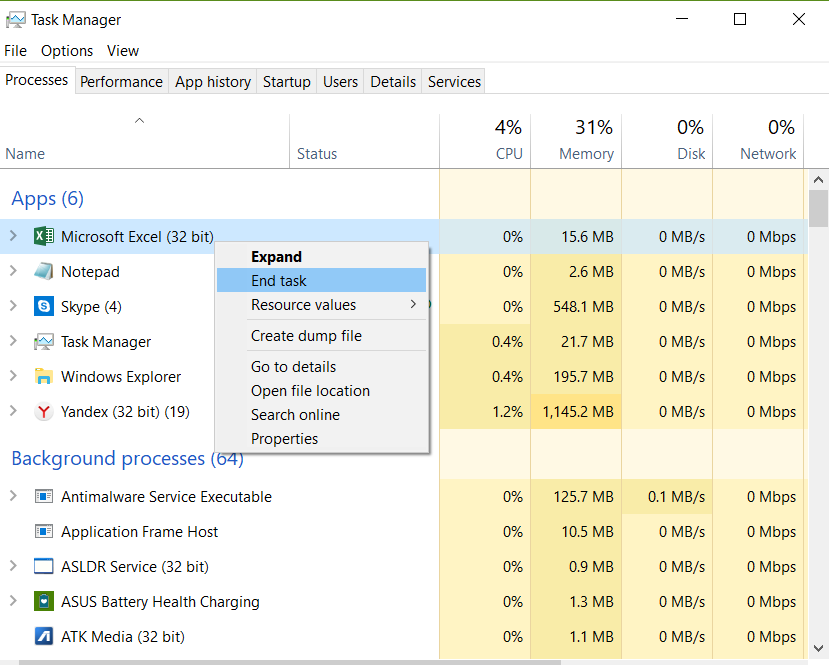Click the Task Manager title bar icon

tap(15, 20)
